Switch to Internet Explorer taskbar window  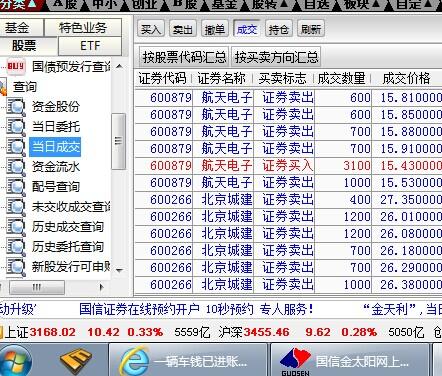click(x=189, y=361)
